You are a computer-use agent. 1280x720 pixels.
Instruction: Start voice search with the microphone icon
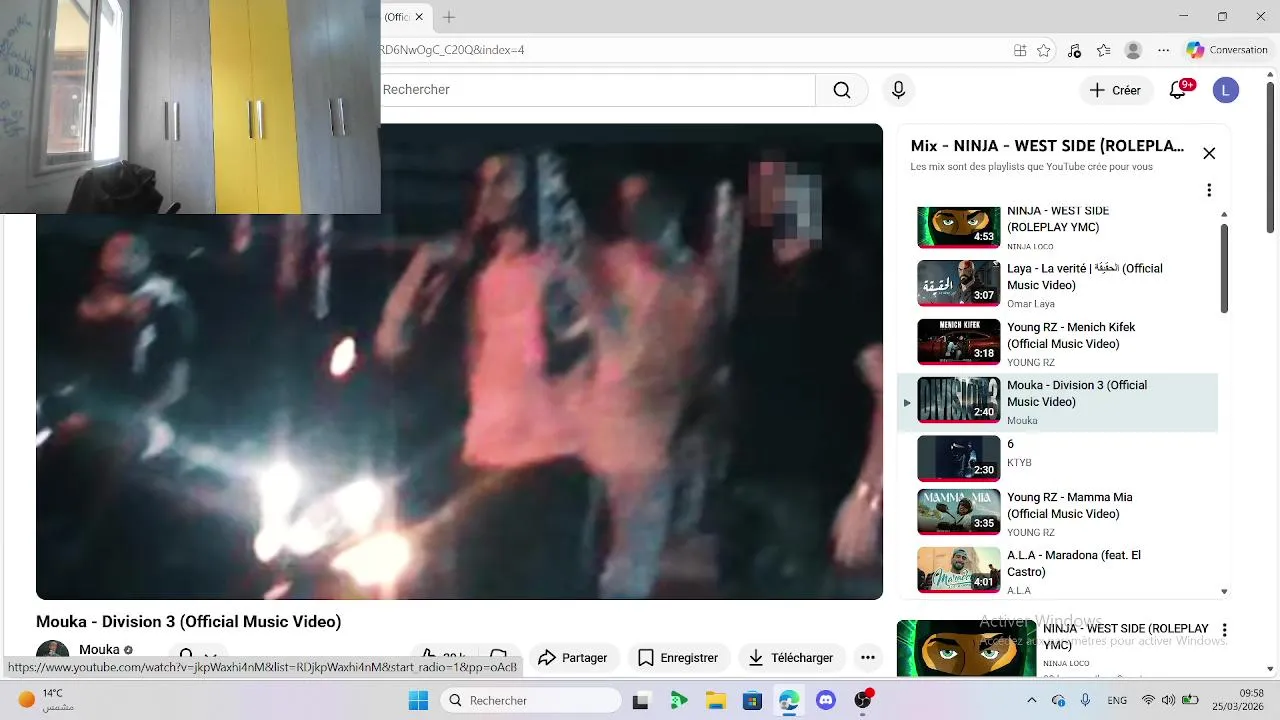[x=898, y=90]
